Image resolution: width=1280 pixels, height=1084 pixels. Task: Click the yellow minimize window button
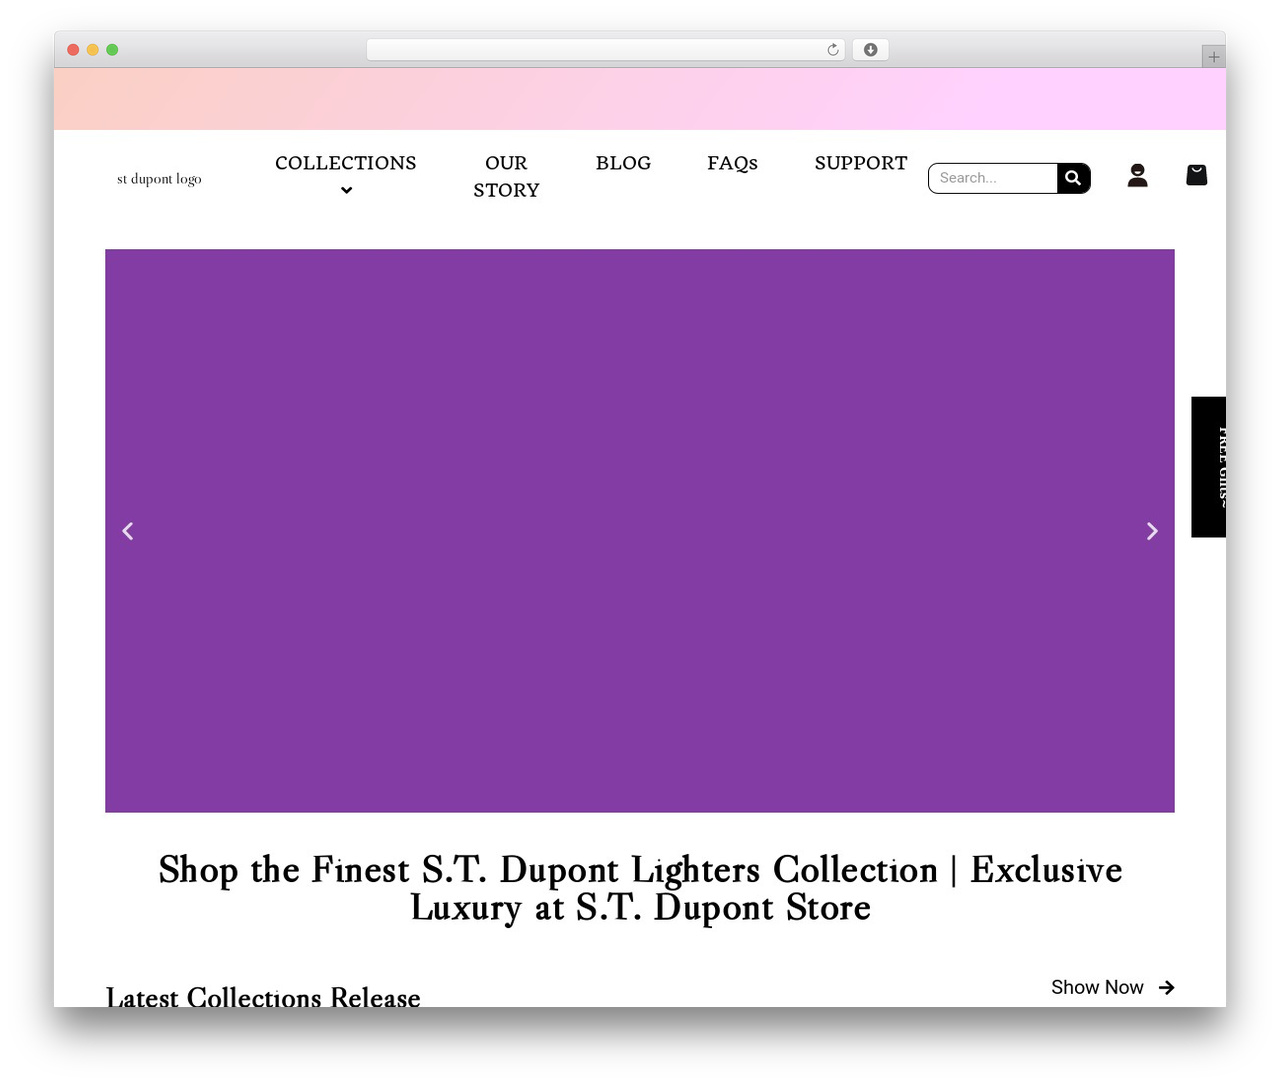tap(92, 50)
